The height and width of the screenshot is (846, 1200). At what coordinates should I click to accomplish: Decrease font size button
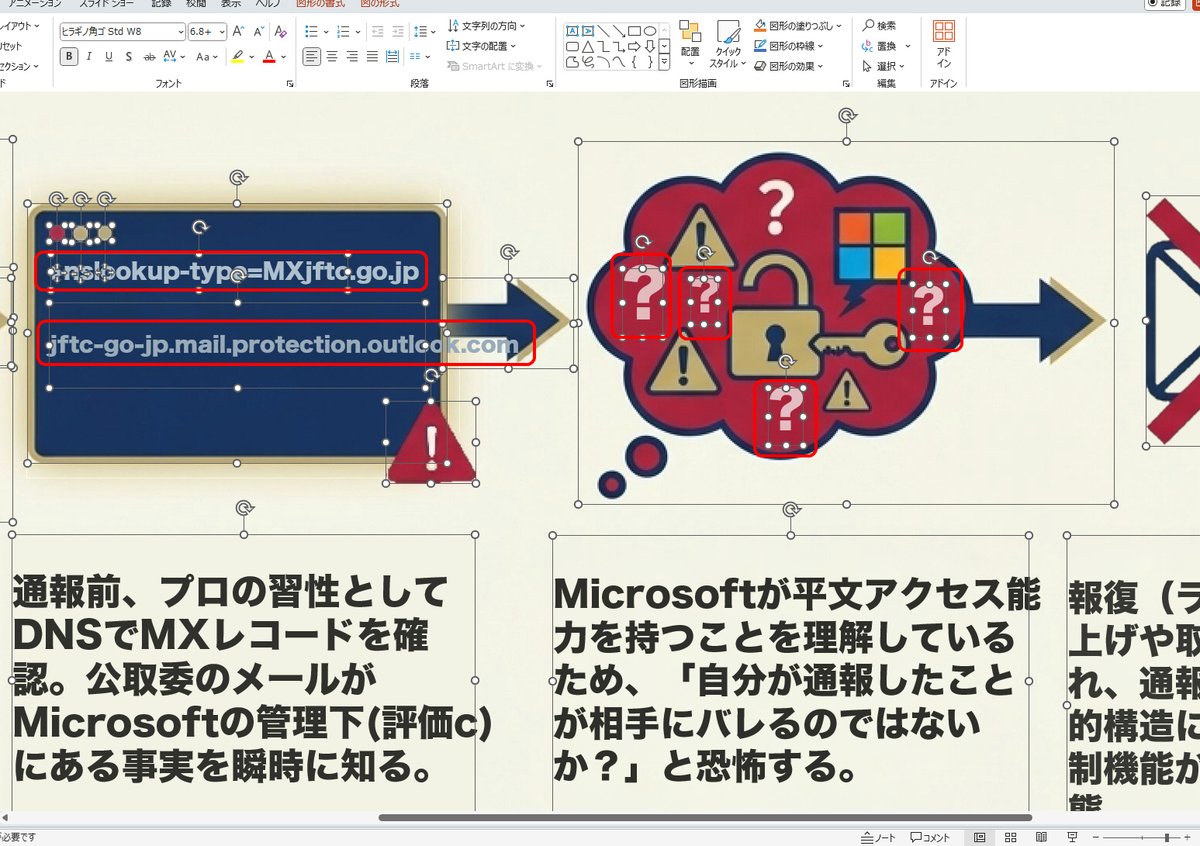pos(257,31)
